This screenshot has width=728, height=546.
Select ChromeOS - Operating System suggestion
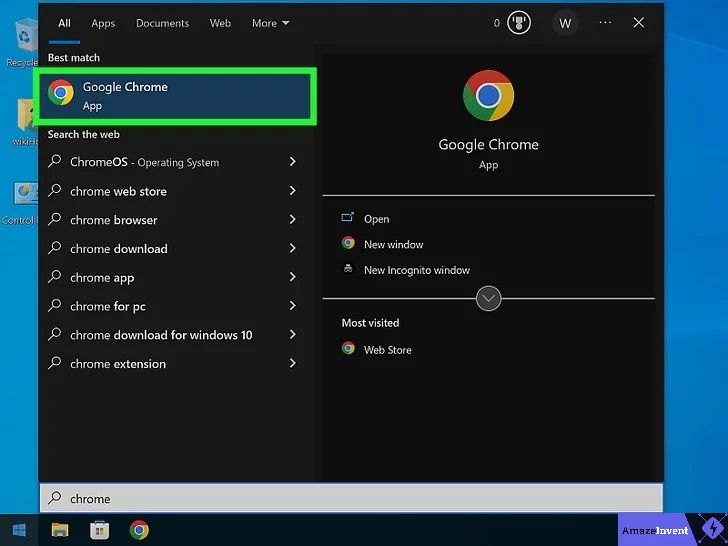pos(144,162)
